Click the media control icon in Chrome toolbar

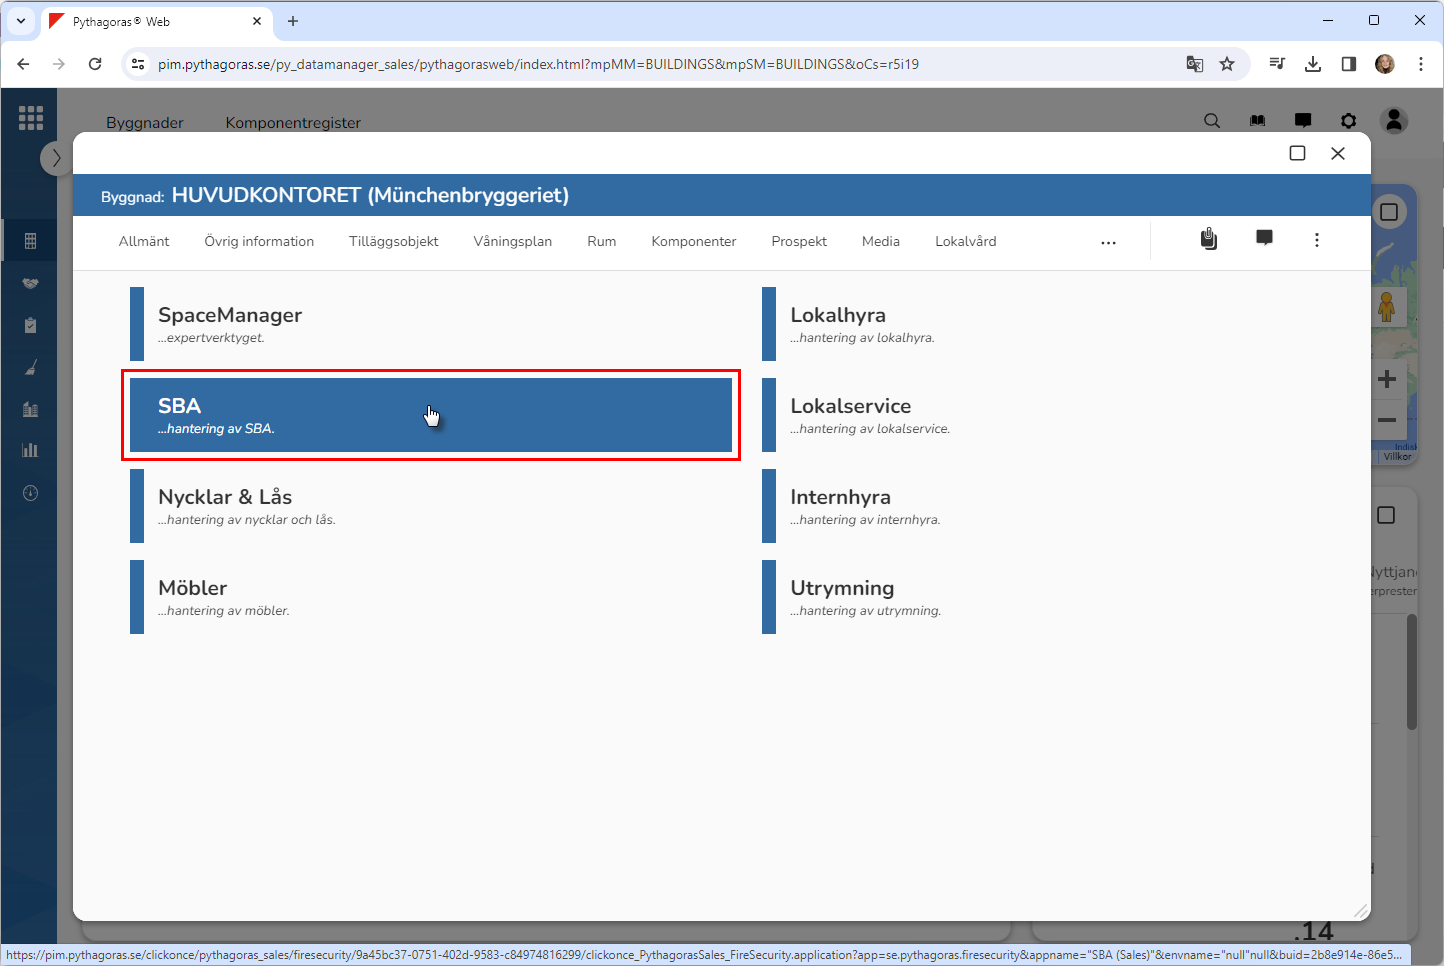[x=1277, y=64]
